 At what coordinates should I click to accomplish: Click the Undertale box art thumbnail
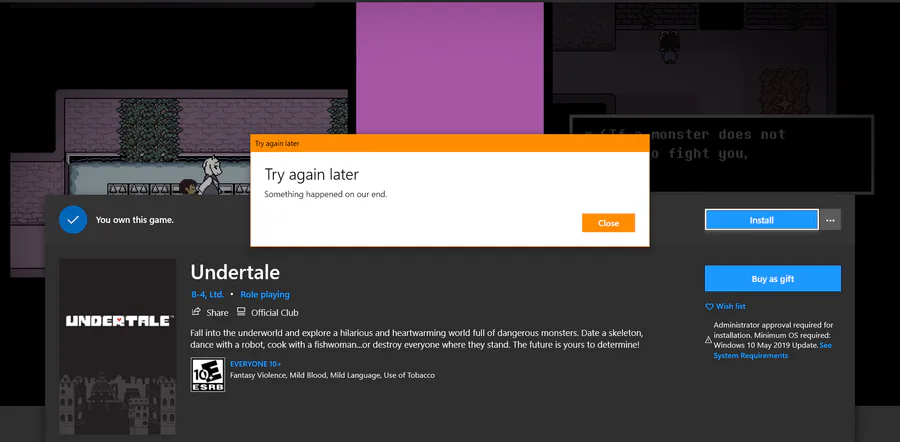point(118,346)
